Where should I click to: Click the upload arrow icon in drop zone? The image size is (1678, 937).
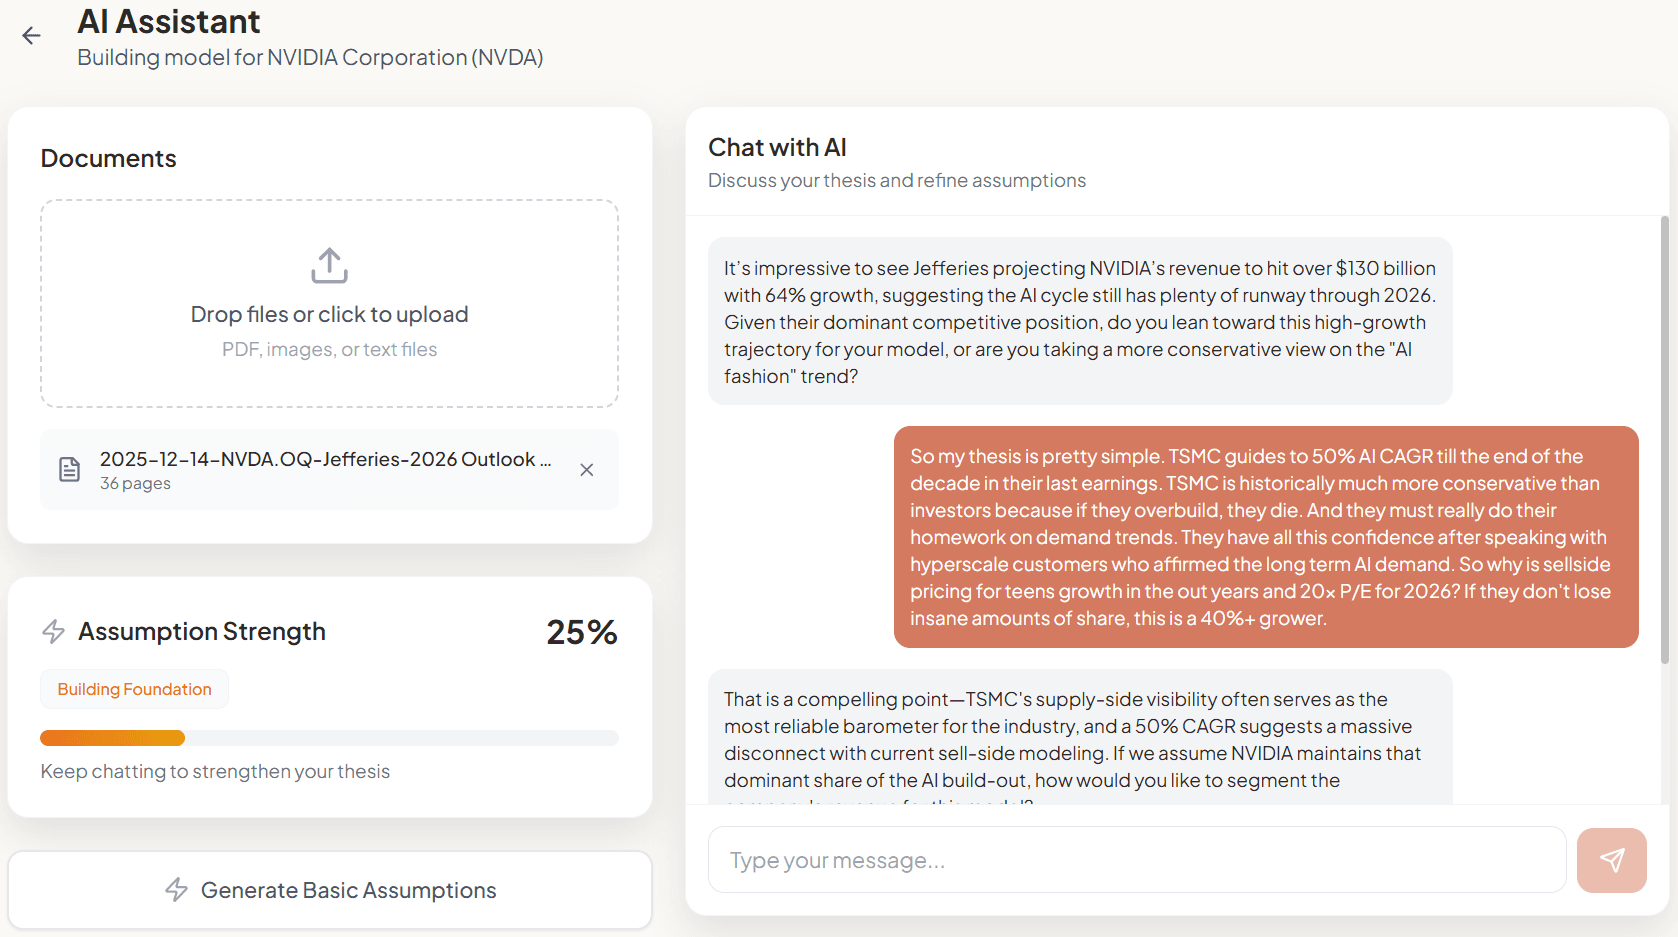[x=329, y=266]
